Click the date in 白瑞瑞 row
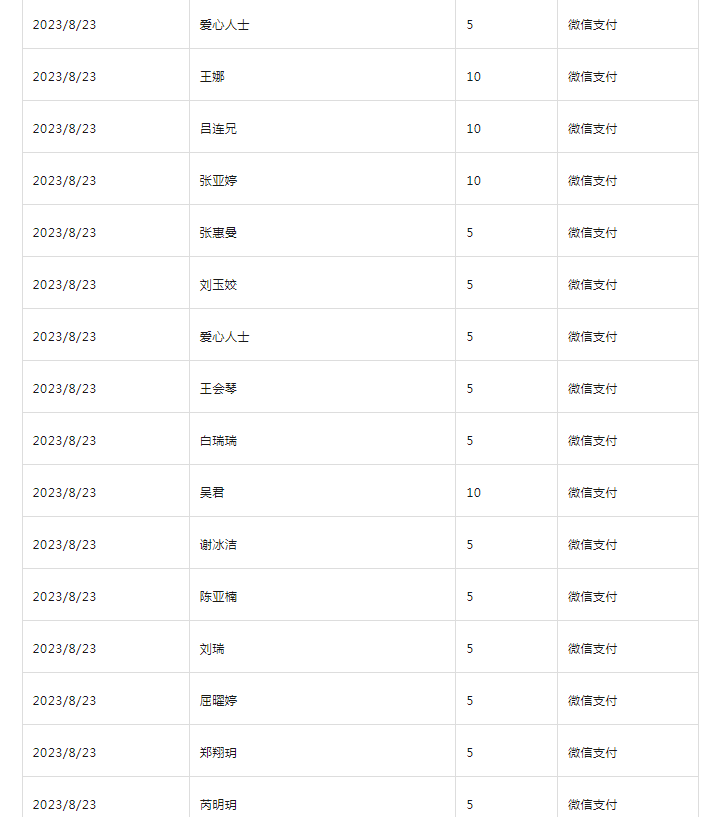 (65, 441)
